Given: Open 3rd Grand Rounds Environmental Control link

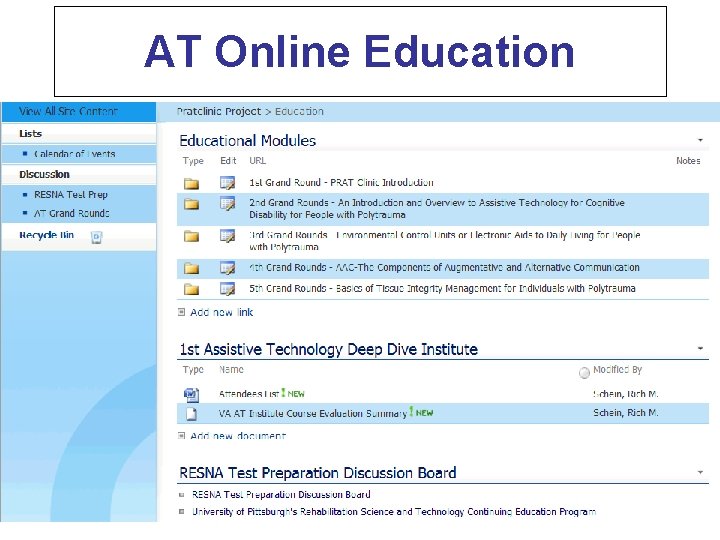Looking at the screenshot, I should point(444,241).
